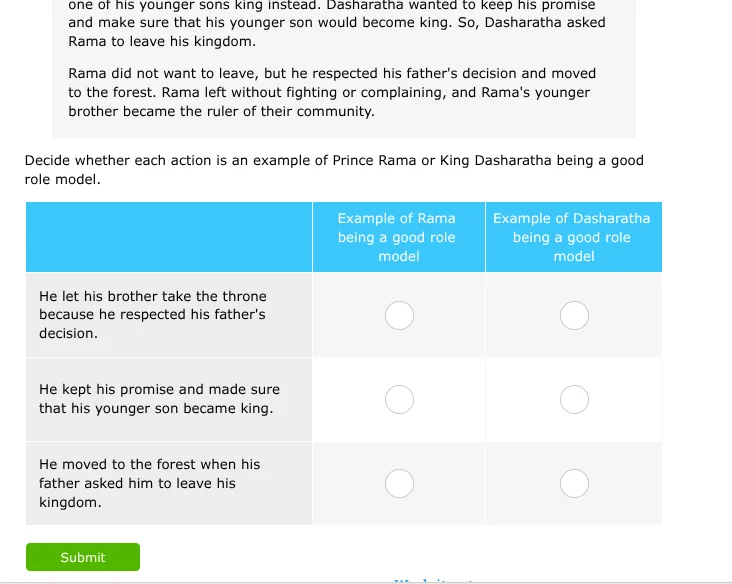Click the paragraph beginning 'Rama did not want to leave'
The image size is (732, 584).
pos(332,92)
